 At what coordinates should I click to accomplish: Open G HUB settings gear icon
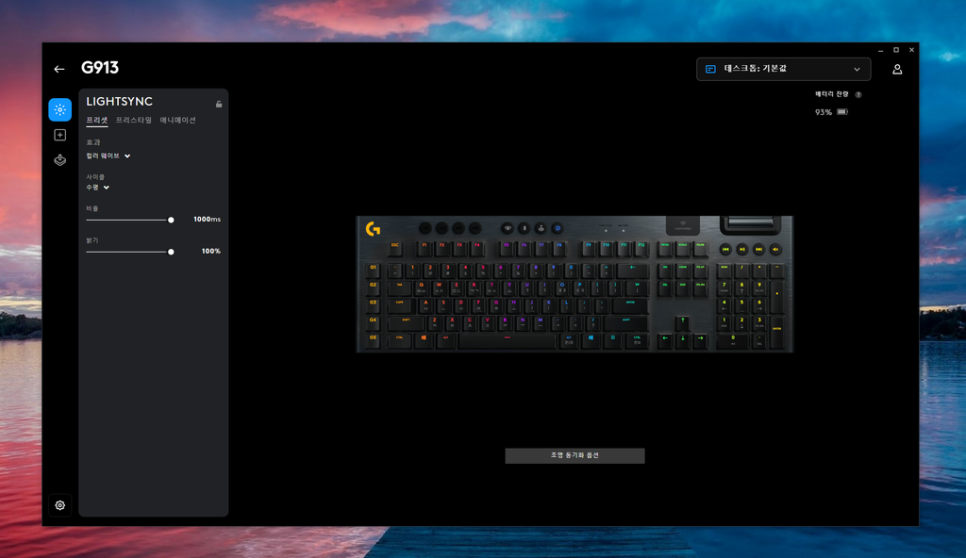coord(60,505)
